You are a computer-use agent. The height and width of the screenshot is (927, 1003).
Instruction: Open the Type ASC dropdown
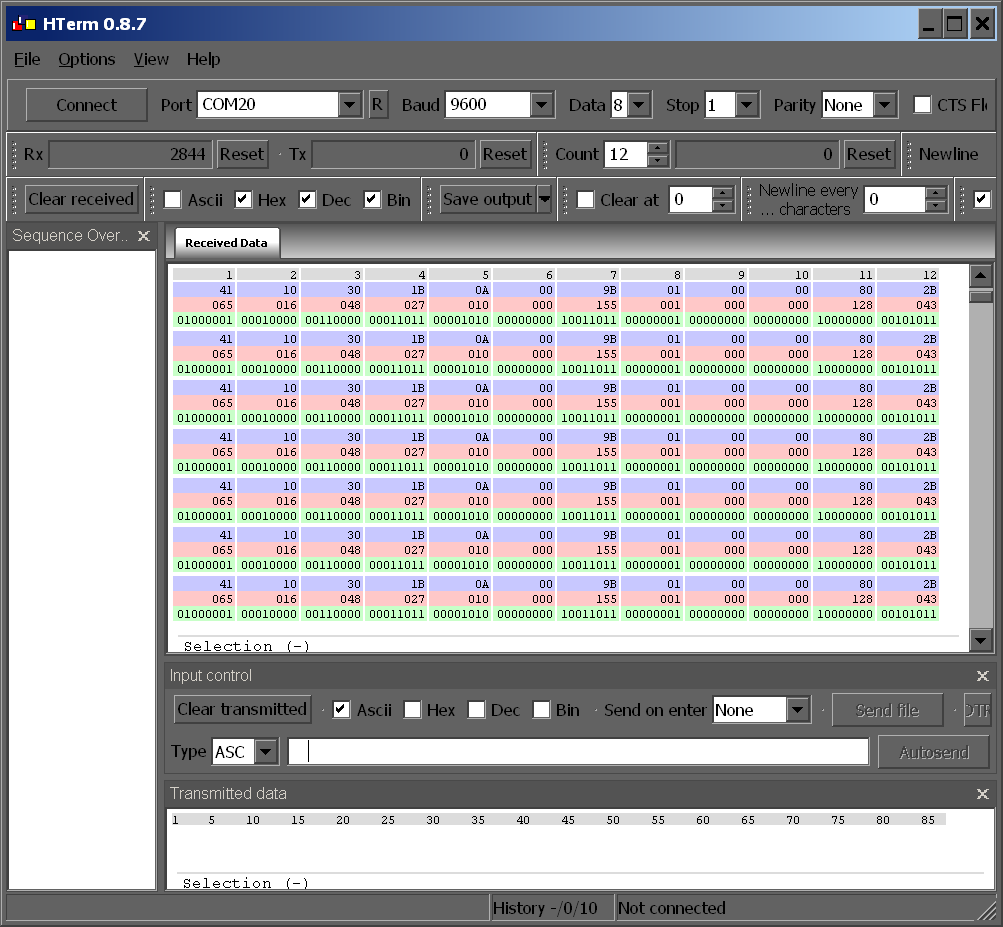click(265, 751)
